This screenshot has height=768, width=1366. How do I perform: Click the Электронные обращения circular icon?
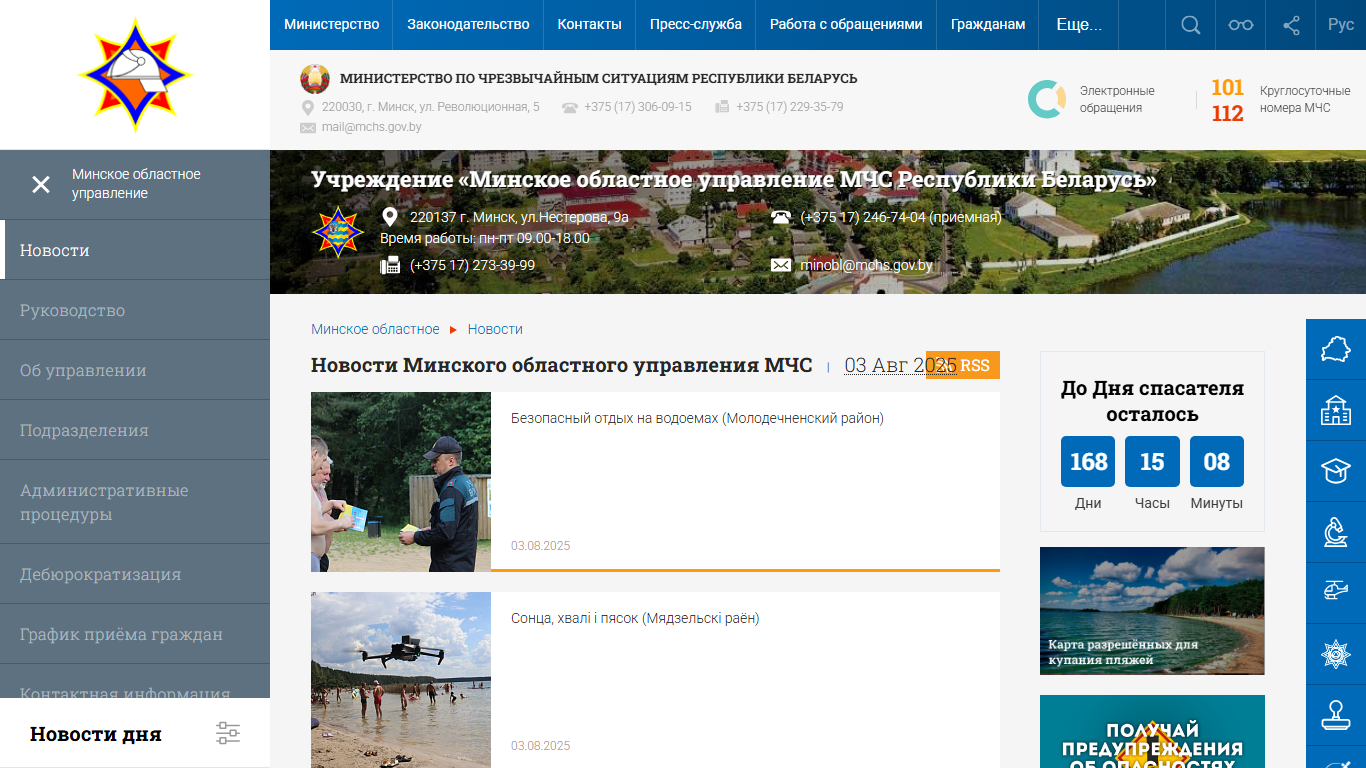tap(1047, 99)
